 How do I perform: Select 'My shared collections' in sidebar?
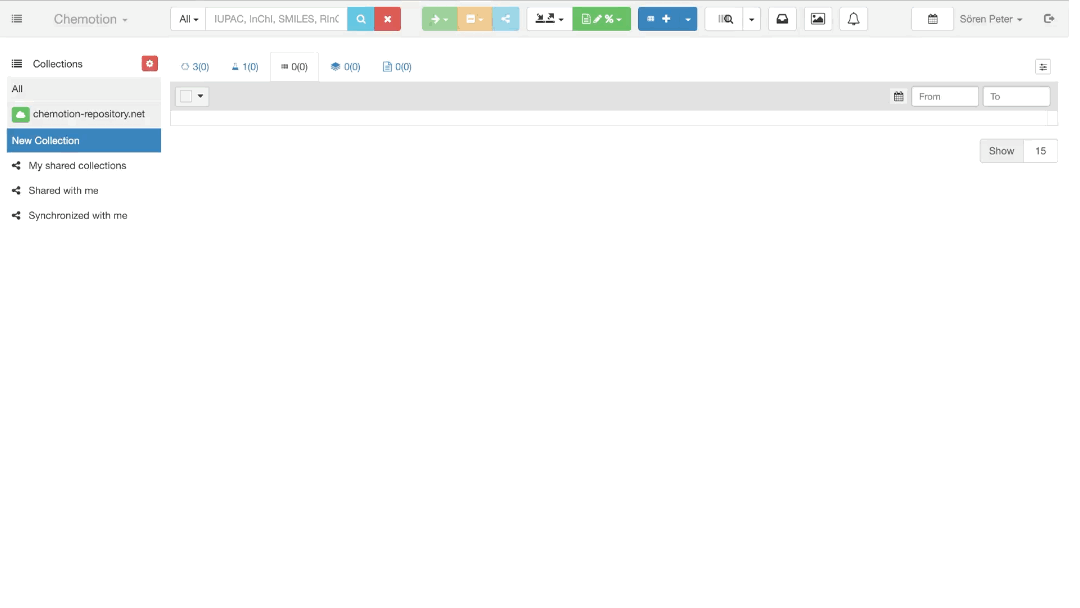click(x=77, y=166)
